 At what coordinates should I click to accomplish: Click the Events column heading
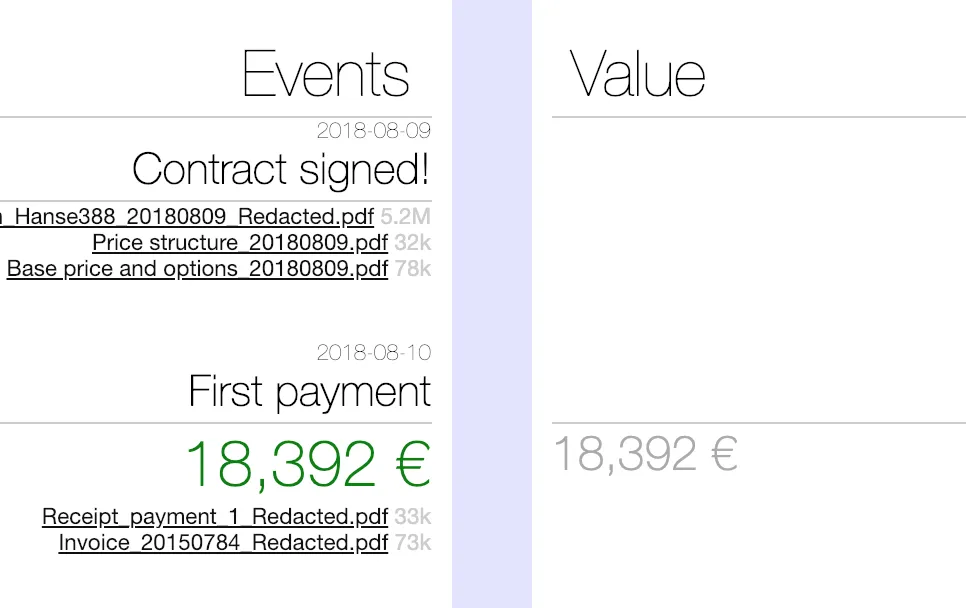coord(326,74)
